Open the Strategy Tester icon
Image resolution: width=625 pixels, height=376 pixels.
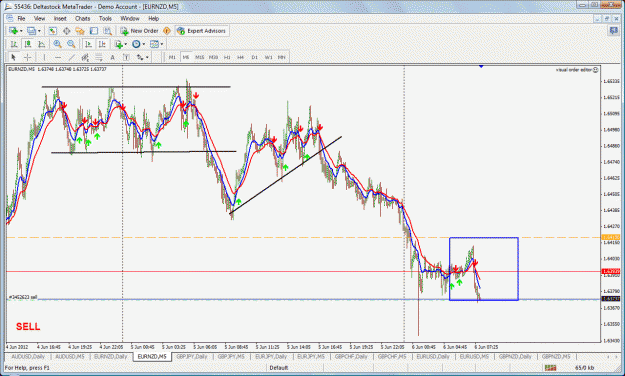pyautogui.click(x=107, y=31)
